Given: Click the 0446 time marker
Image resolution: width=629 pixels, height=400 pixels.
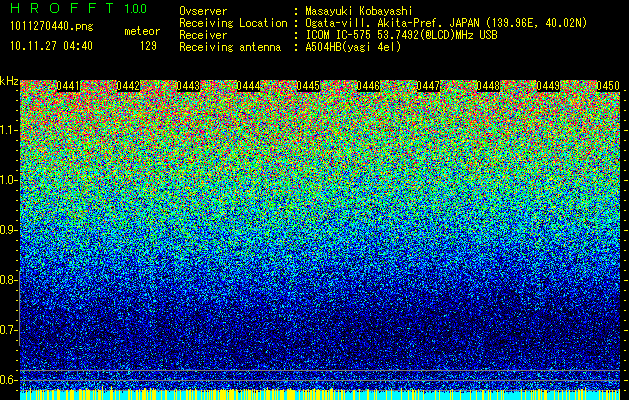Looking at the screenshot, I should (x=368, y=86).
